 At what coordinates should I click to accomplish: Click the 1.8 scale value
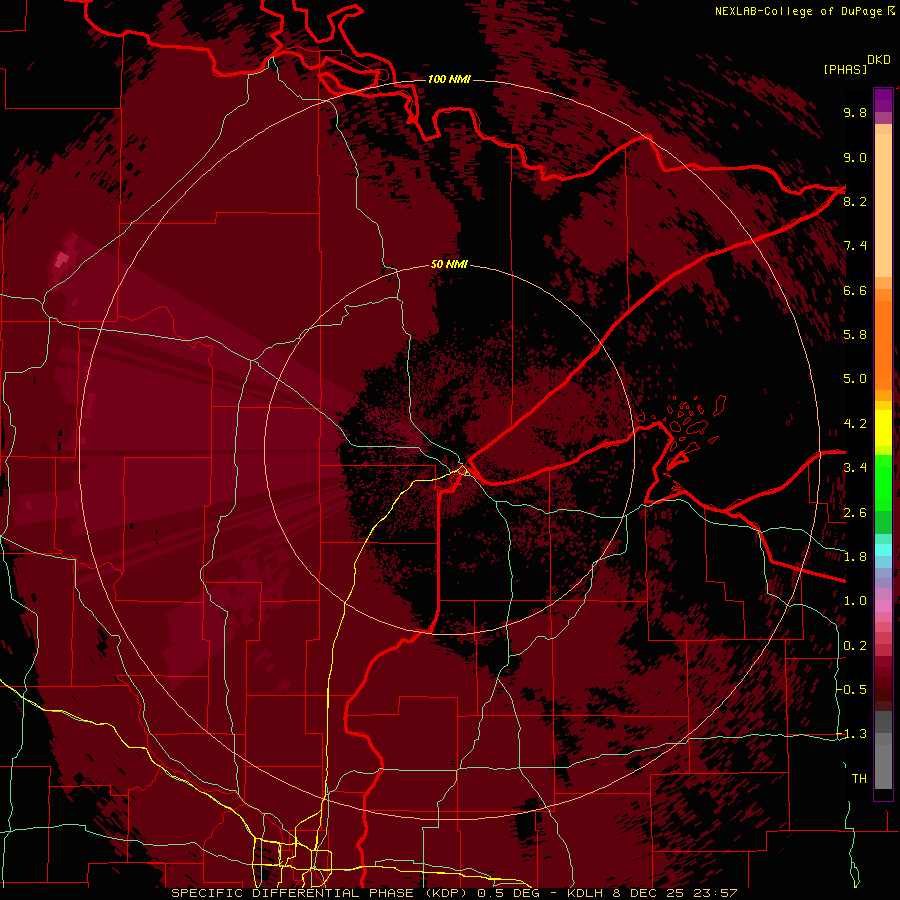855,557
